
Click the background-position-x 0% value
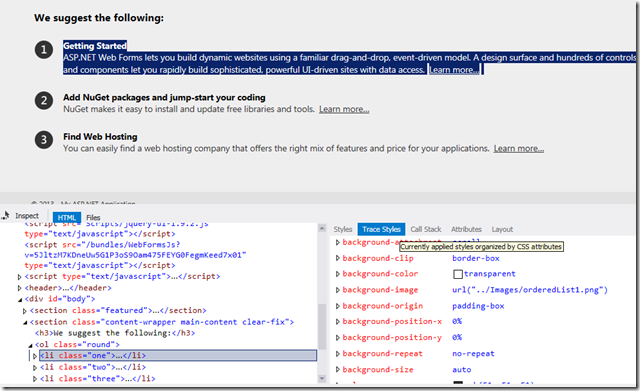457,322
